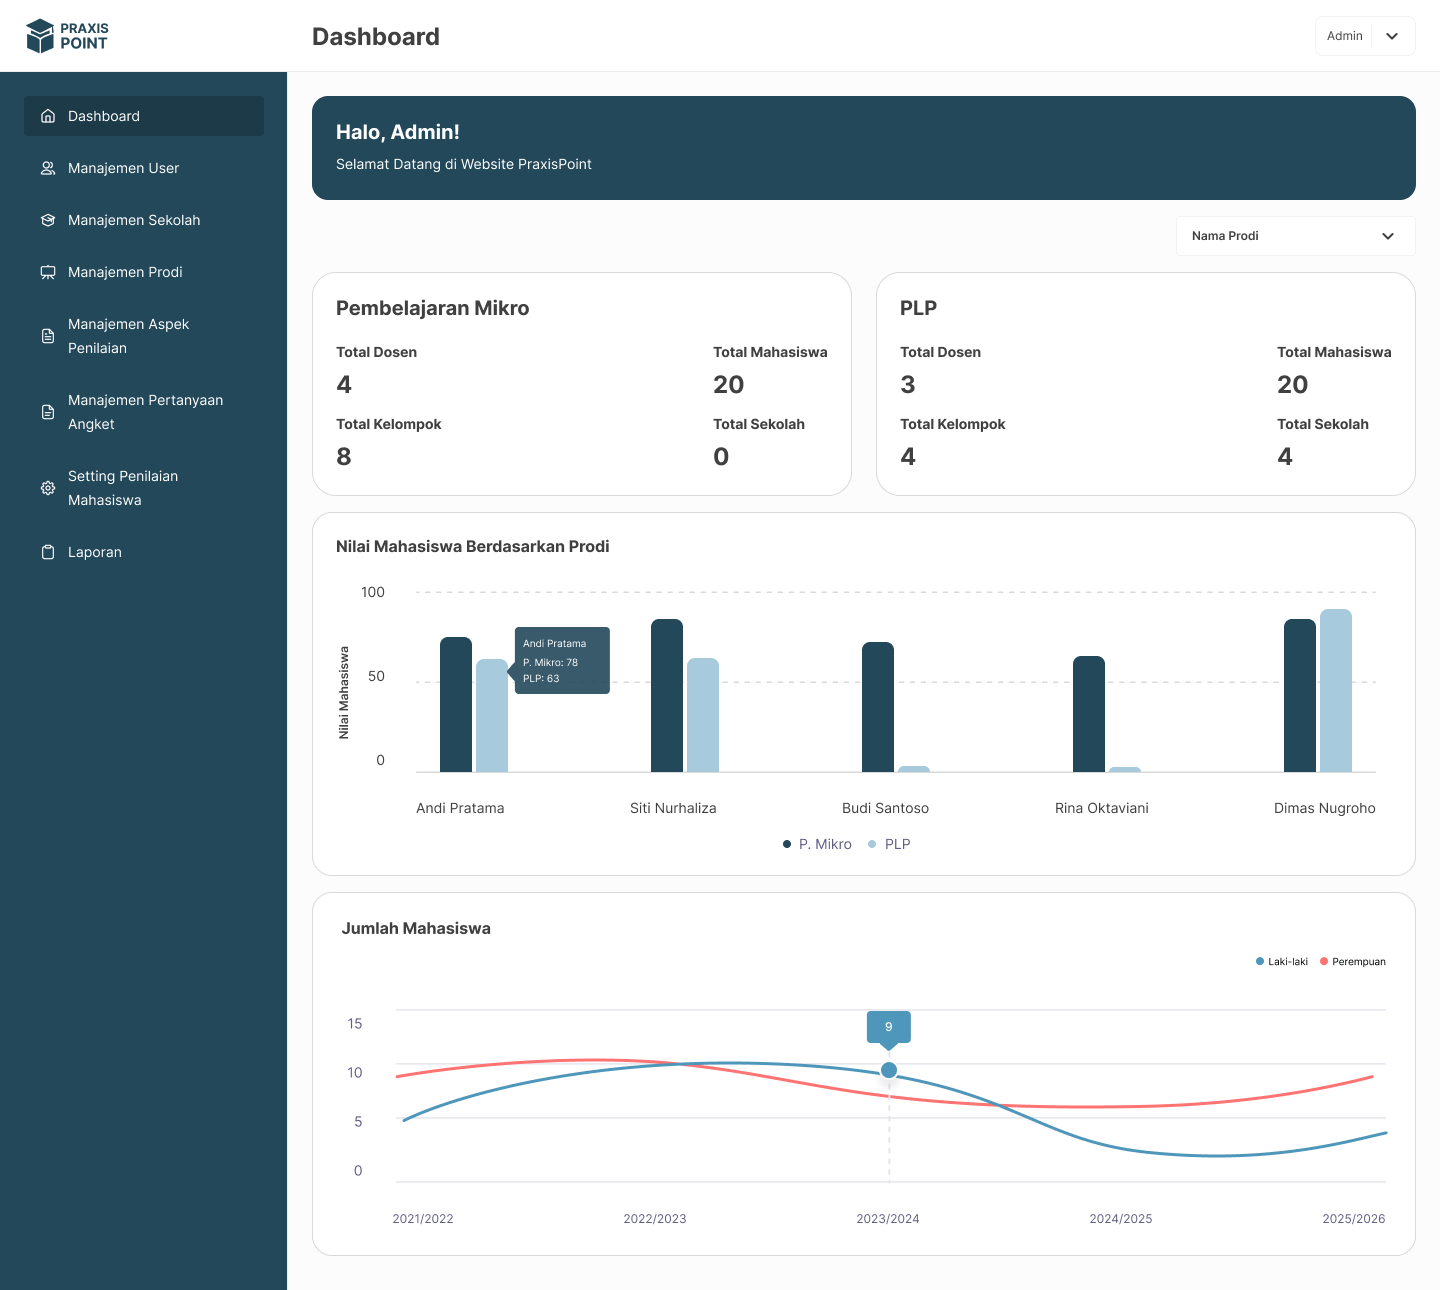Open the Admin account dropdown
Viewport: 1440px width, 1290px height.
click(1365, 36)
